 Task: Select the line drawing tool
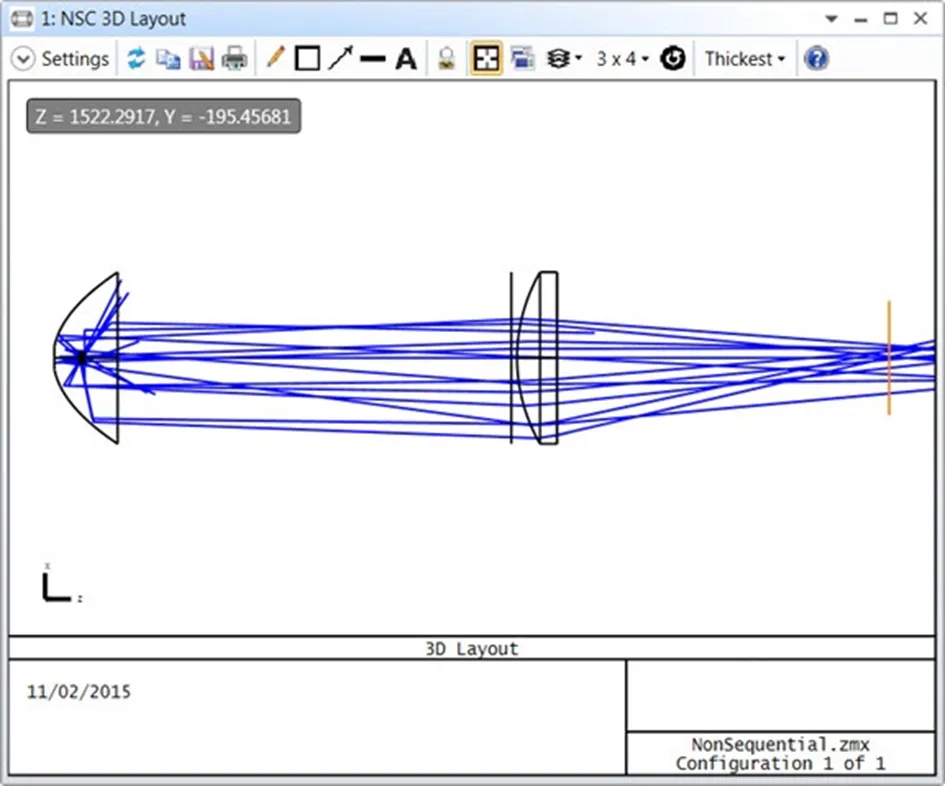tap(372, 58)
